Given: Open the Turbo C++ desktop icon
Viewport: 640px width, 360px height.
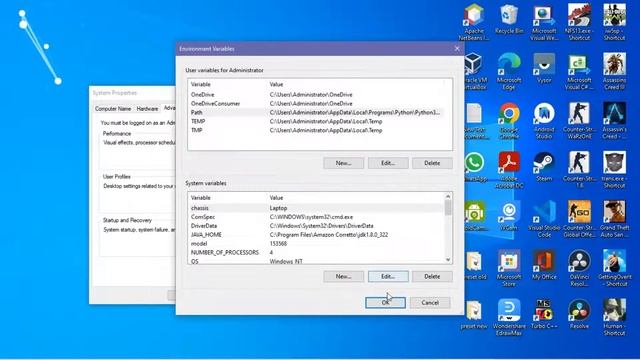Looking at the screenshot, I should 544,314.
